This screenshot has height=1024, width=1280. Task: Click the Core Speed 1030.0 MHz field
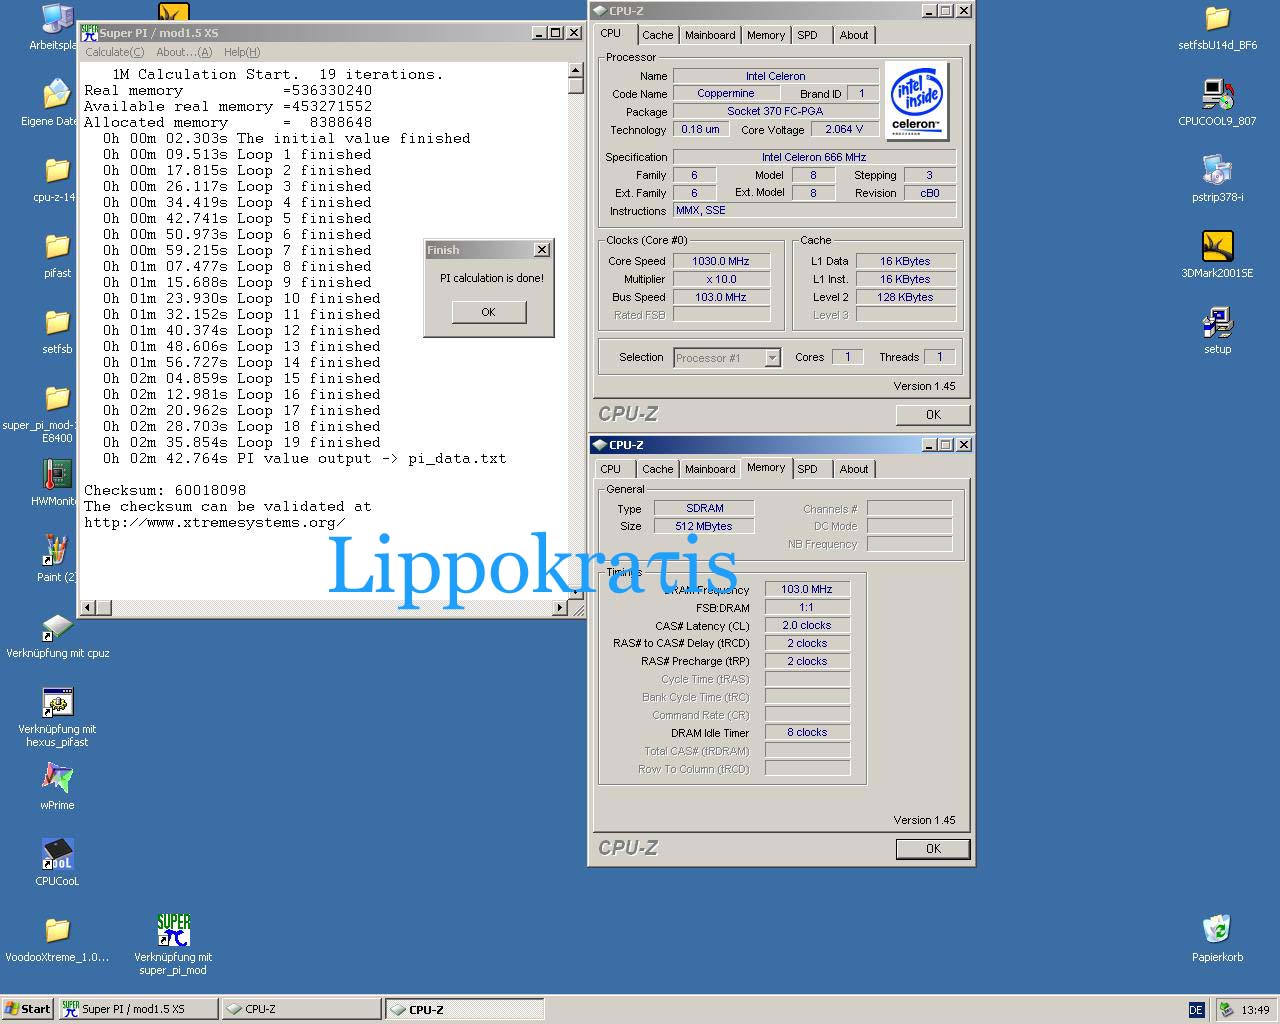721,261
